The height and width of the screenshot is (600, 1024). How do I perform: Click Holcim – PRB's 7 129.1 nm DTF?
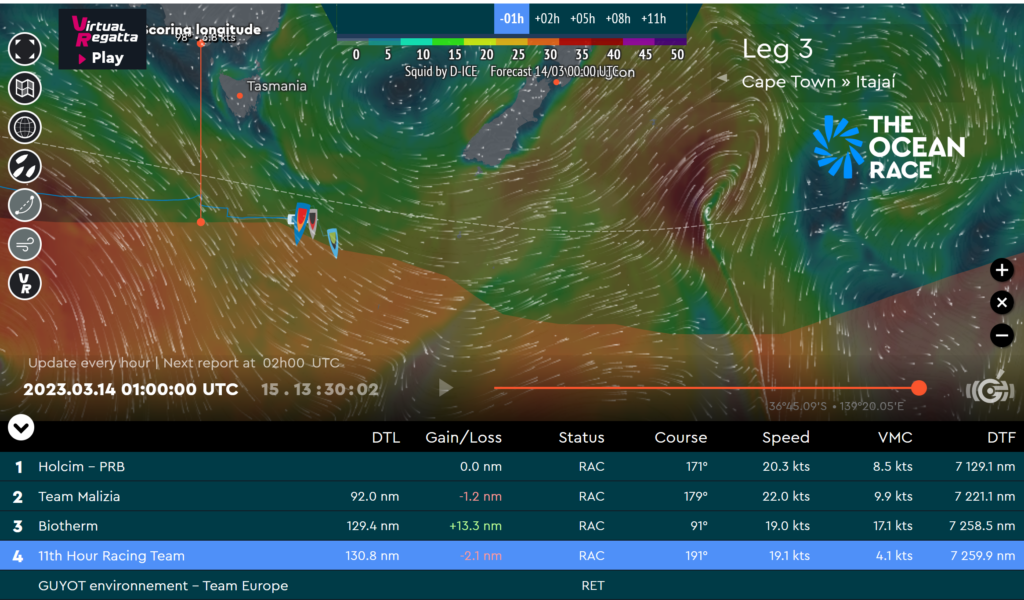pyautogui.click(x=985, y=467)
